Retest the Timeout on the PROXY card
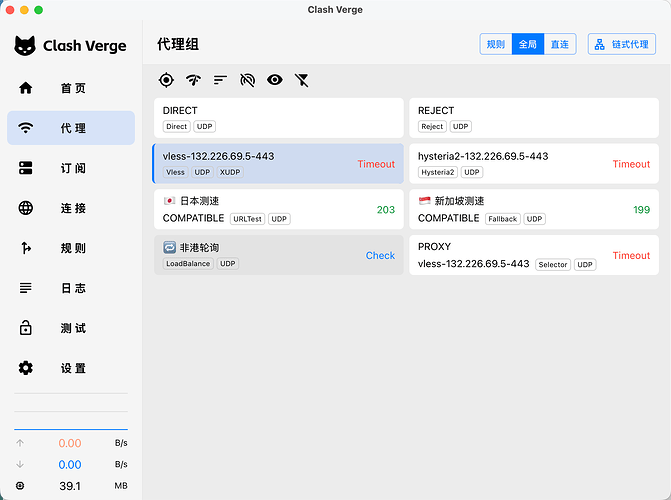 coord(631,256)
